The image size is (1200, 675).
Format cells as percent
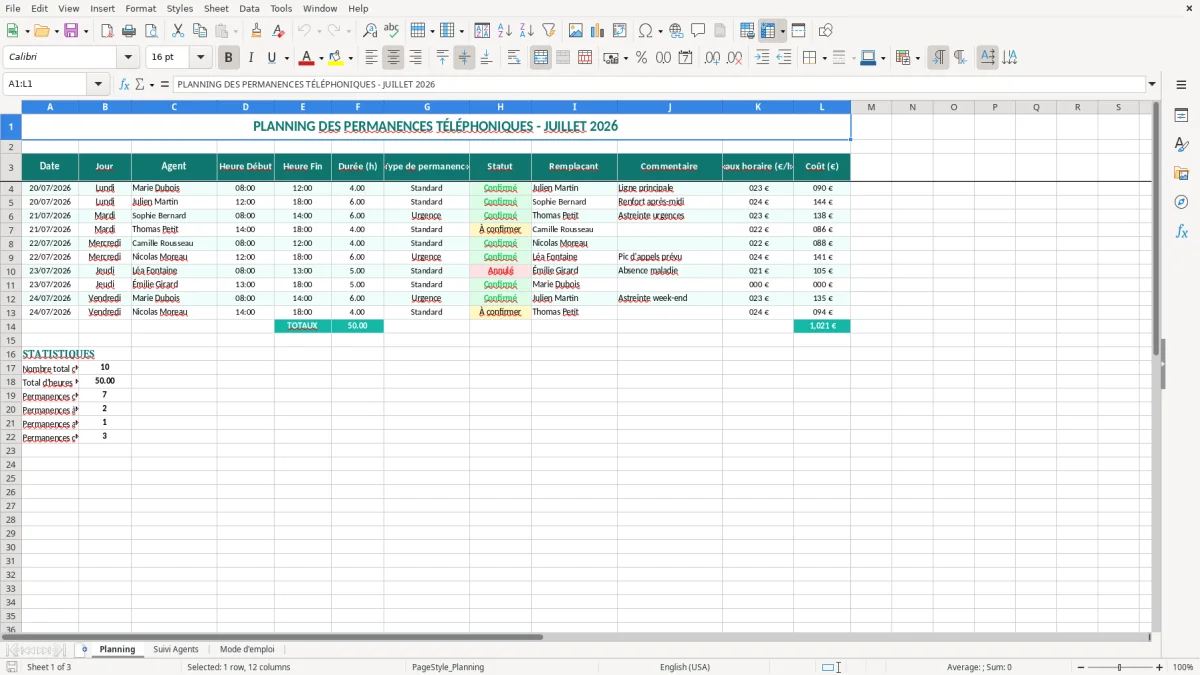(x=641, y=58)
